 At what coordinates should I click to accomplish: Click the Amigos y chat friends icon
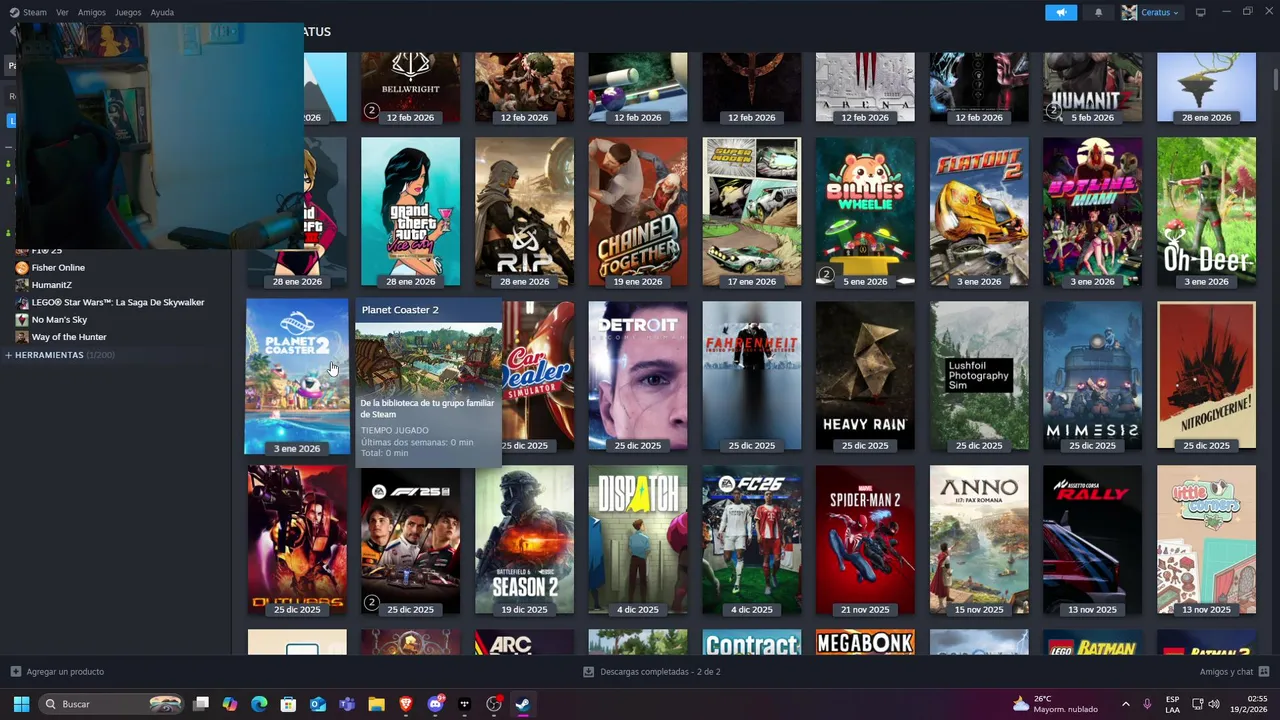tap(1264, 671)
